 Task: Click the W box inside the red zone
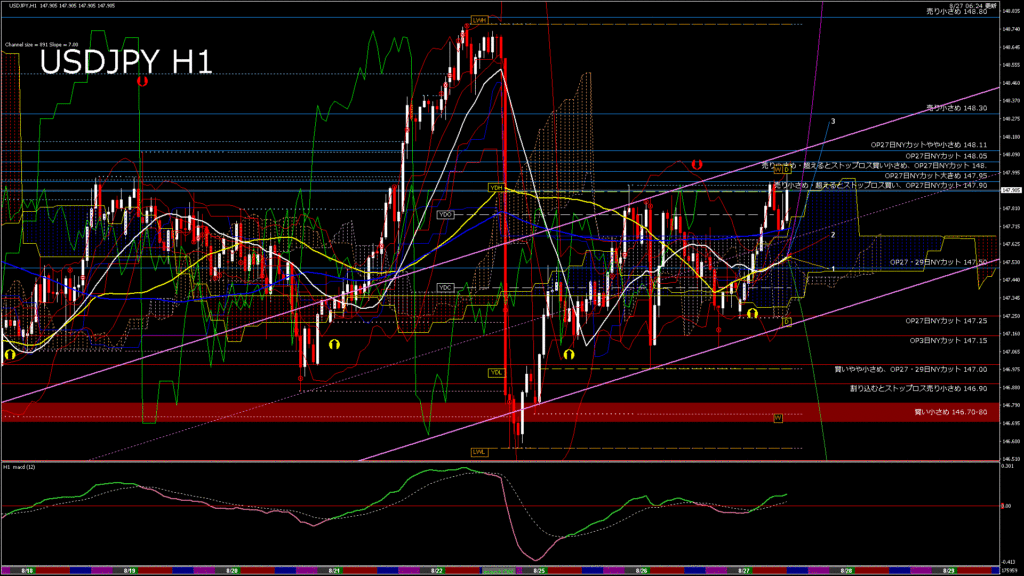(777, 417)
